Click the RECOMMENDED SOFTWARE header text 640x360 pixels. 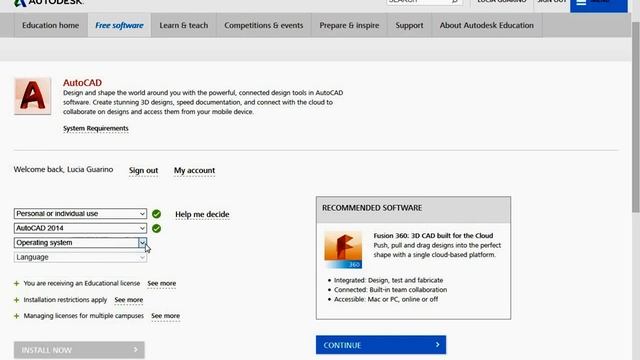(x=372, y=208)
